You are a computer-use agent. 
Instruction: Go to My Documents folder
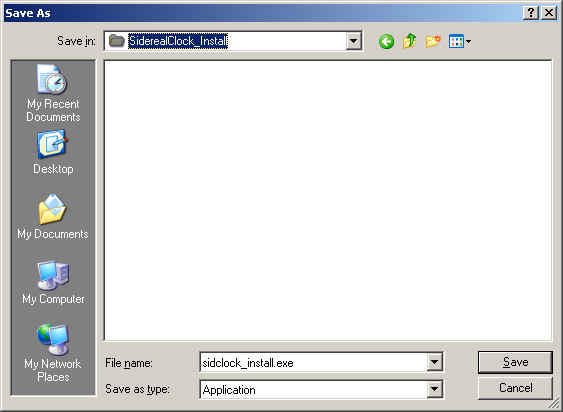[53, 217]
